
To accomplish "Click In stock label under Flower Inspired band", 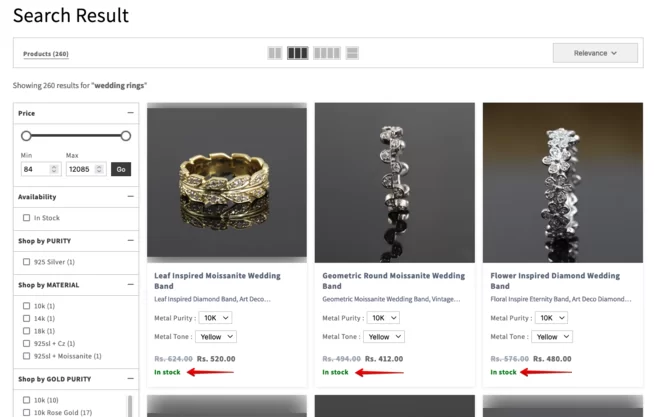I will coord(503,372).
